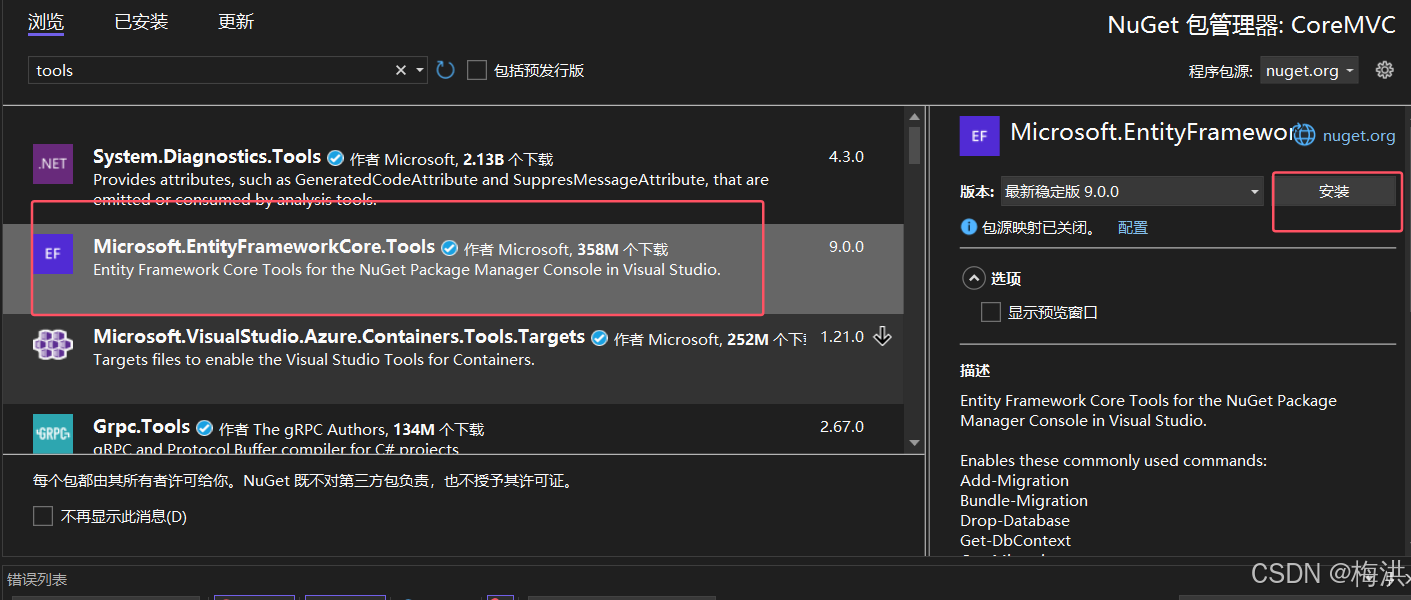Switch to the 浏览 tab
This screenshot has width=1411, height=600.
(x=46, y=22)
